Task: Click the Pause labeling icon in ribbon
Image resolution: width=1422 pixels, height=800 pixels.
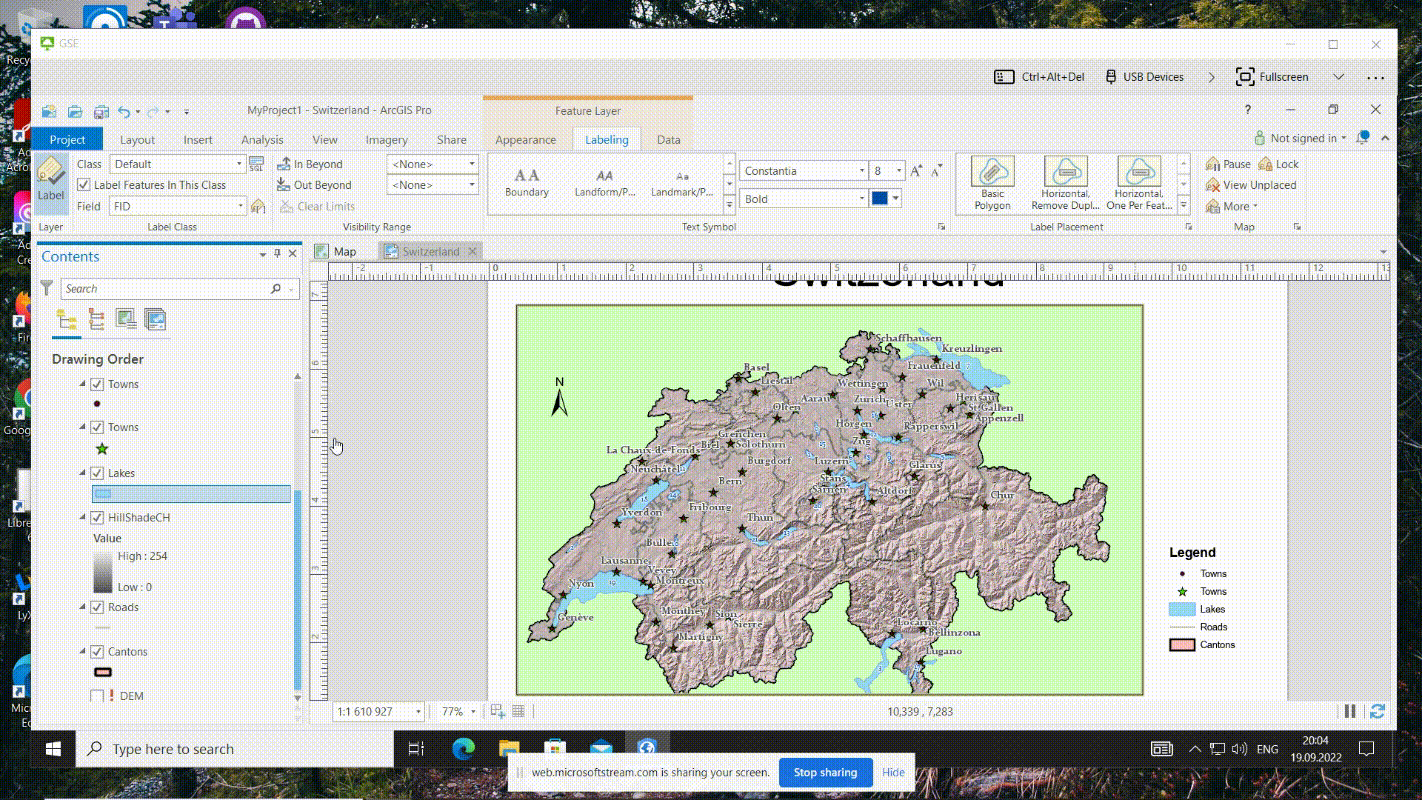Action: coord(1213,164)
